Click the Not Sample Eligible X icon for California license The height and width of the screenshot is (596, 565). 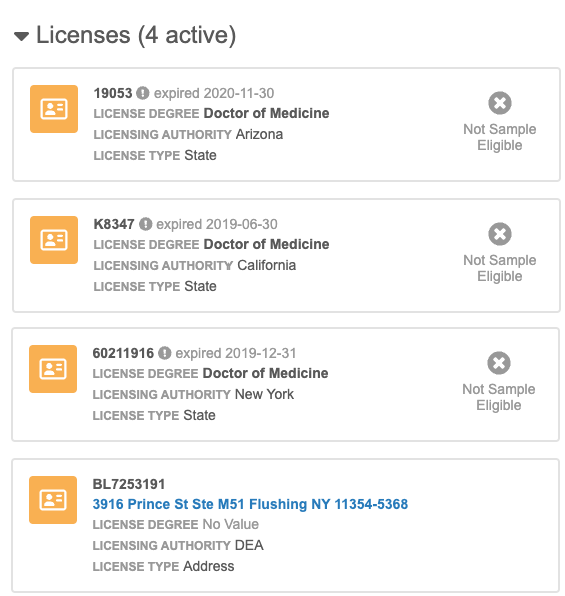500,234
